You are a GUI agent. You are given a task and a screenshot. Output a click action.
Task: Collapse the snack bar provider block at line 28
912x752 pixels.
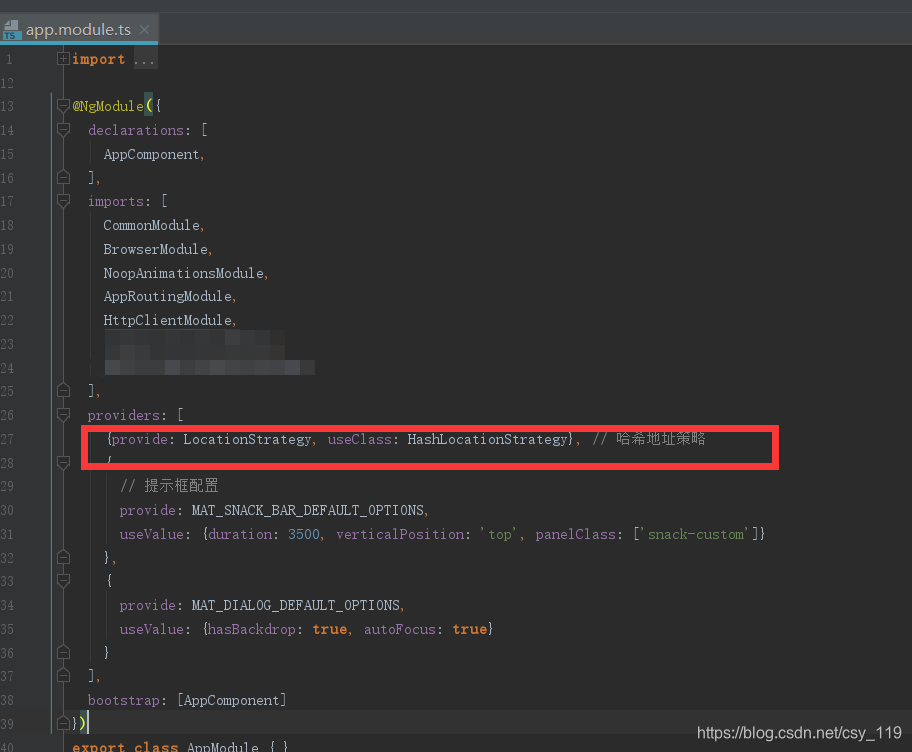point(63,462)
